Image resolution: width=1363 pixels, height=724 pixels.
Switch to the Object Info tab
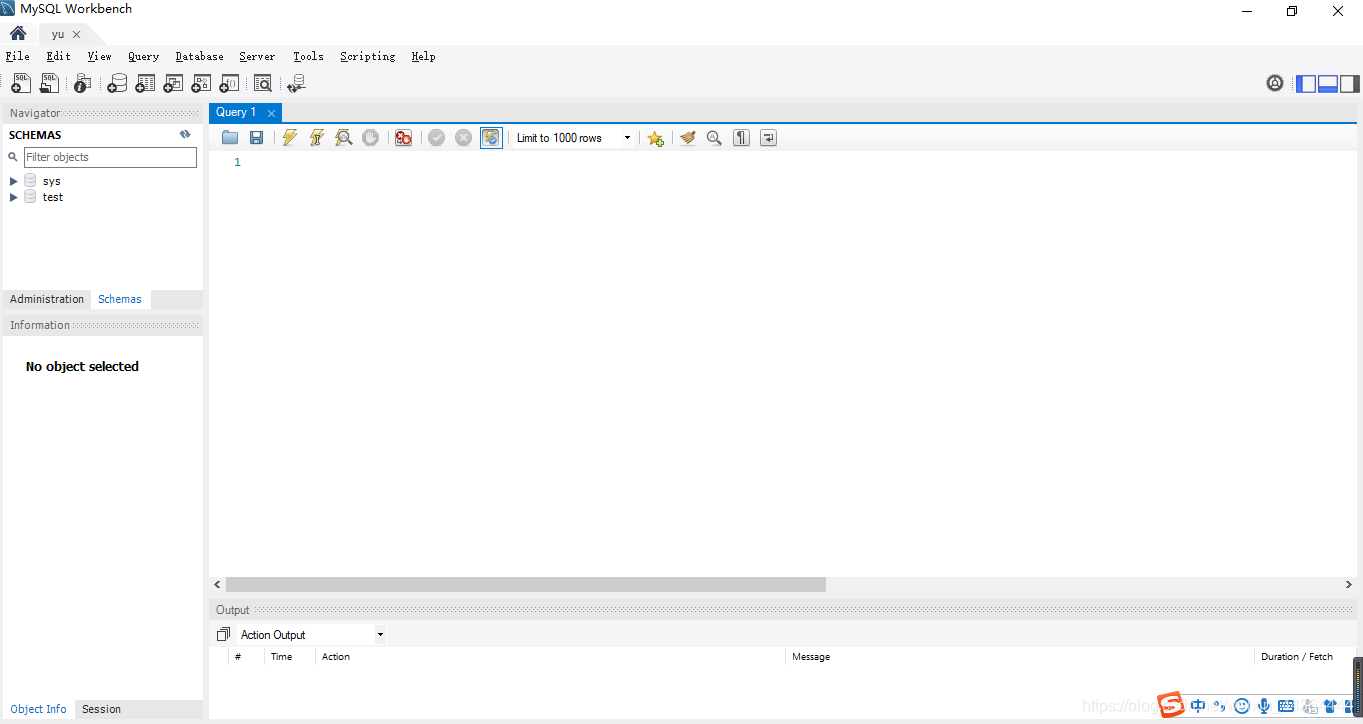point(38,709)
